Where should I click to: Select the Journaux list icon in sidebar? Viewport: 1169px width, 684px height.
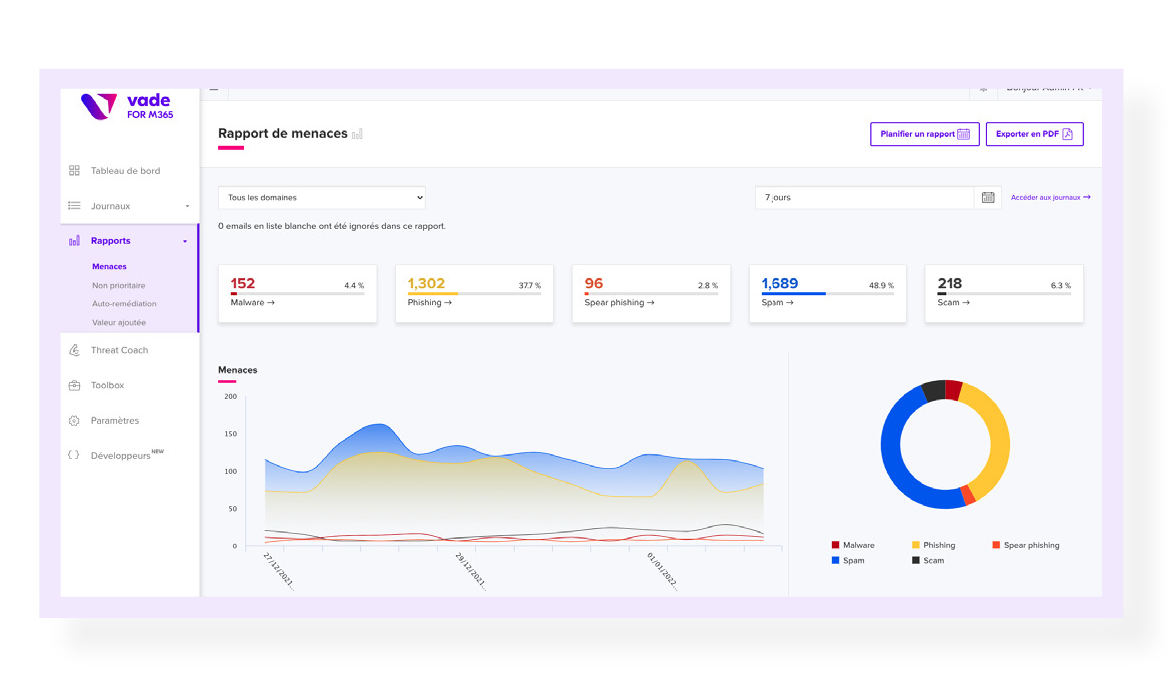click(x=74, y=206)
